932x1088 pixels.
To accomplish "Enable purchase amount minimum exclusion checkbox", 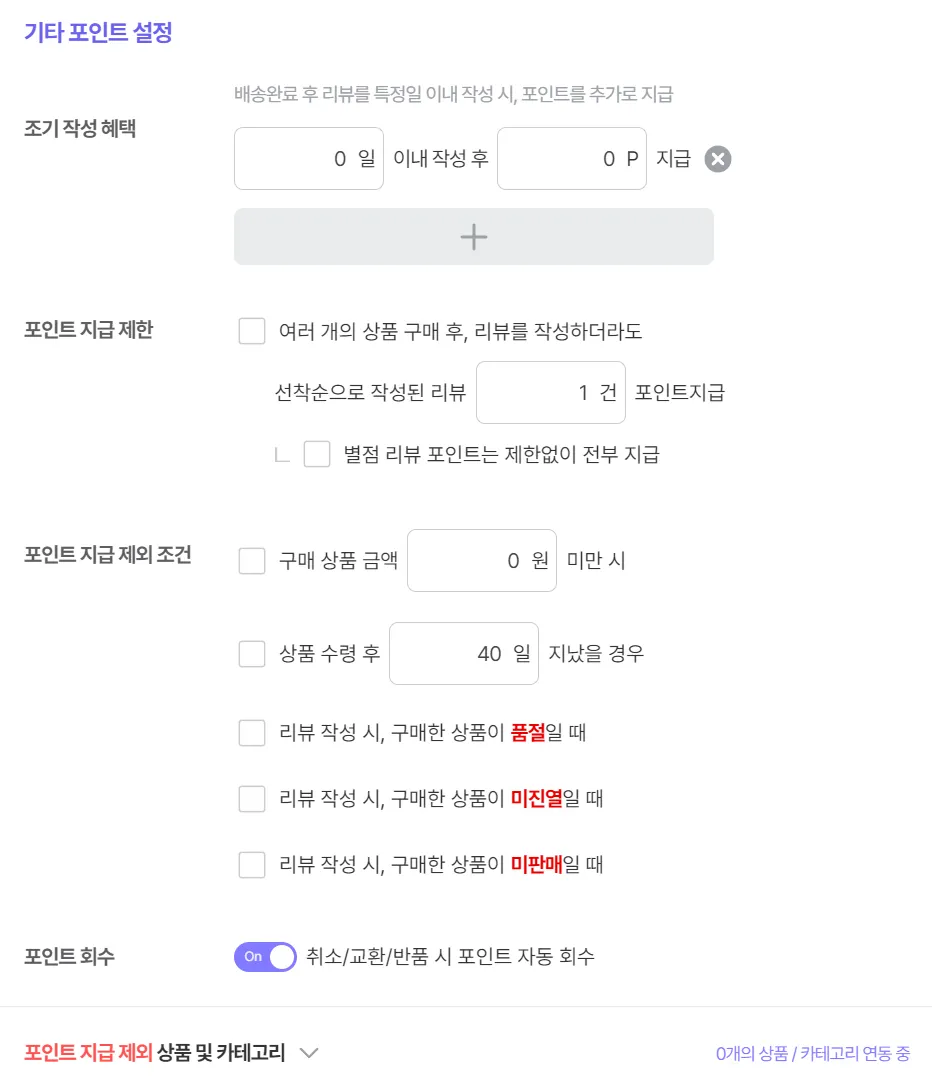I will (x=252, y=561).
